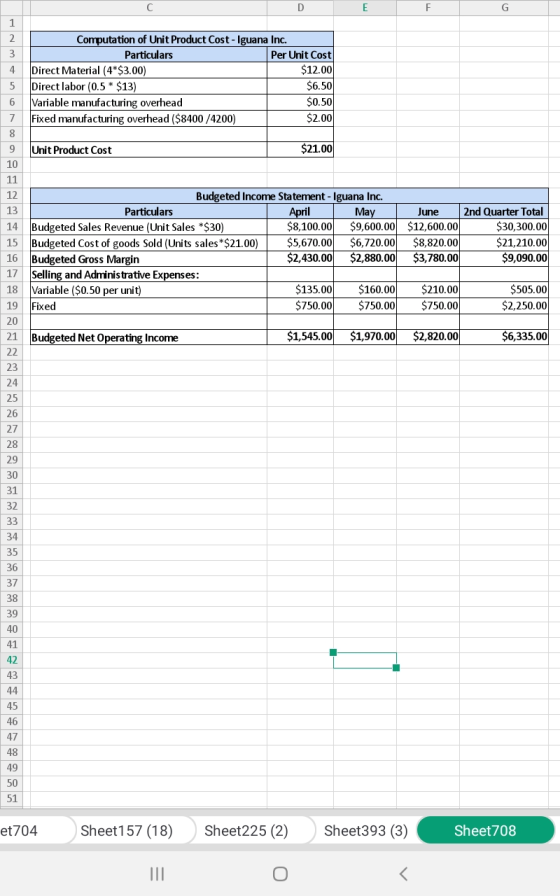Select the $6,335.00 quarter net income cell
This screenshot has width=560, height=896.
(504, 337)
